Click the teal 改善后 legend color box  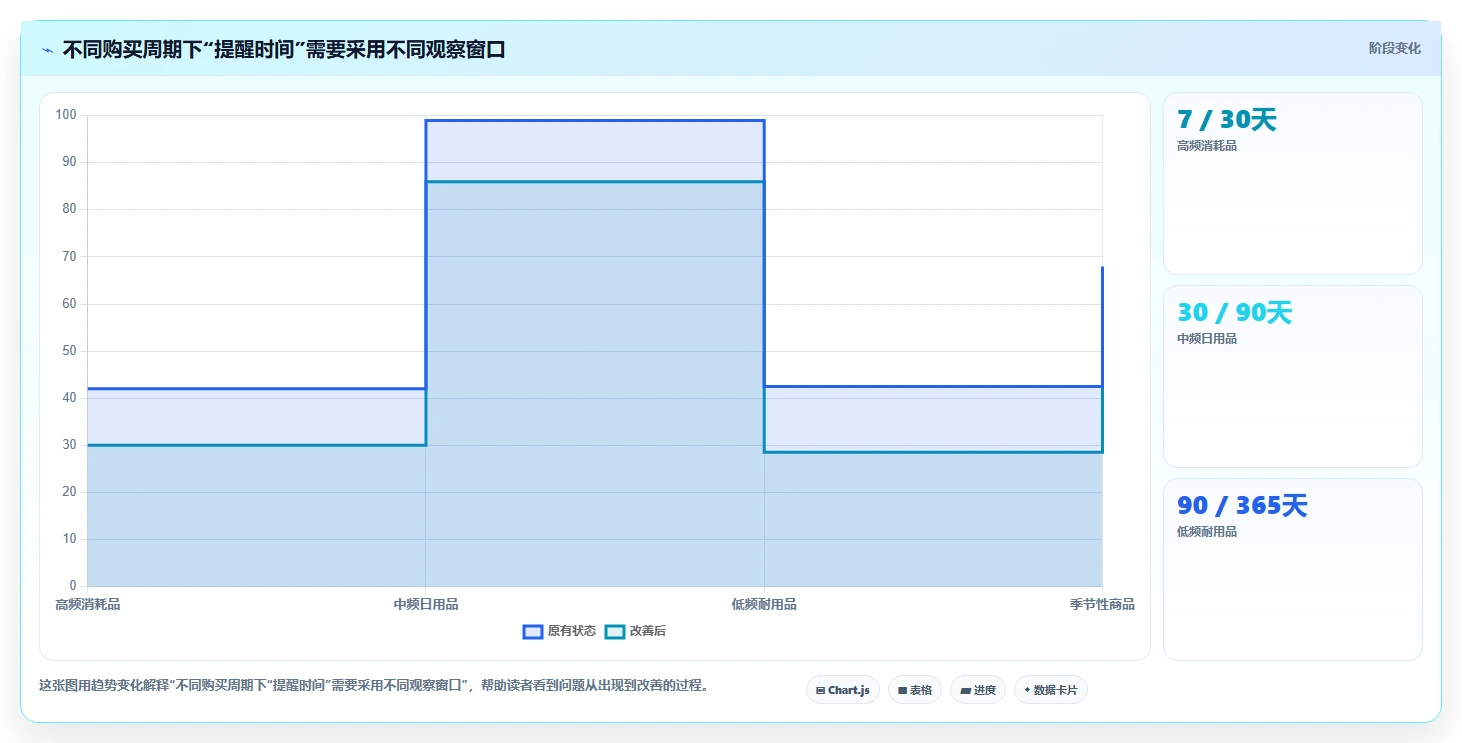(x=615, y=631)
